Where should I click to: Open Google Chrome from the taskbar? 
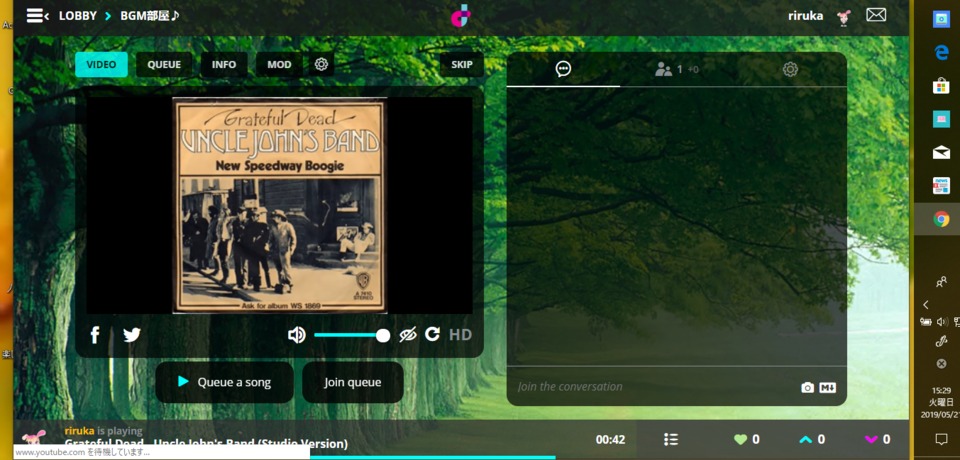941,219
